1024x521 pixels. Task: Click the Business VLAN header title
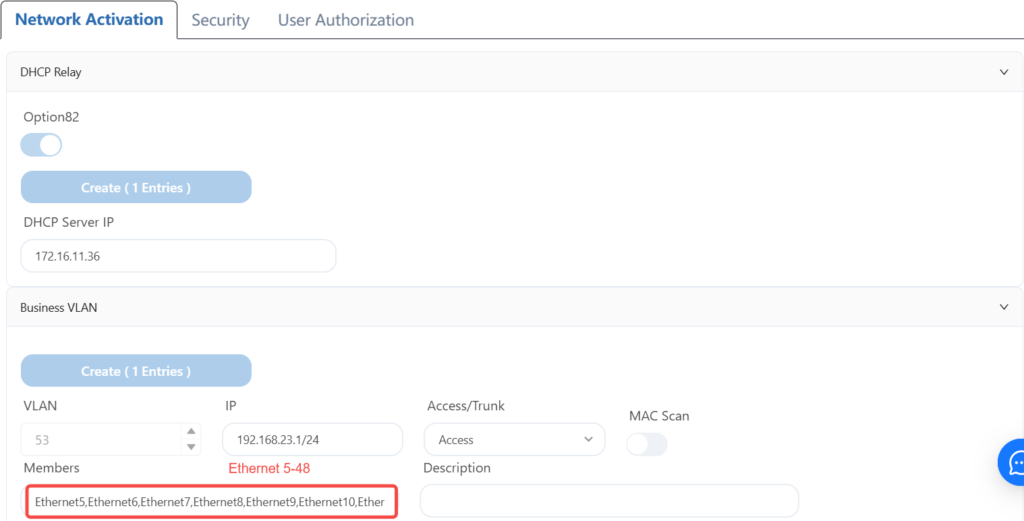click(x=58, y=308)
